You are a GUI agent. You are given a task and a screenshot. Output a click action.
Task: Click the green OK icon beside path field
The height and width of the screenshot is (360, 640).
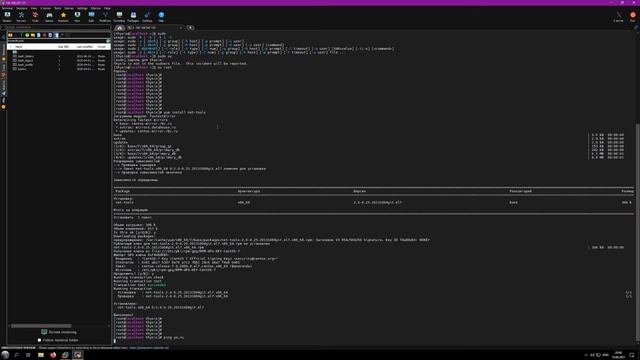(x=108, y=41)
